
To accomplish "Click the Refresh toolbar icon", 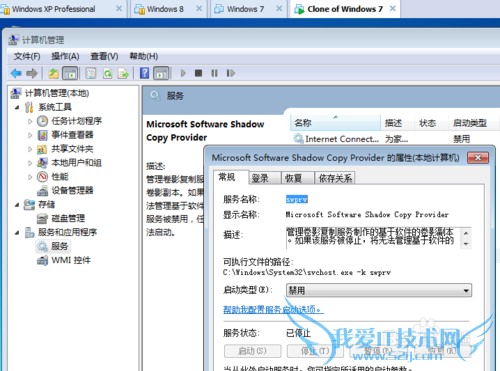I will pos(107,73).
